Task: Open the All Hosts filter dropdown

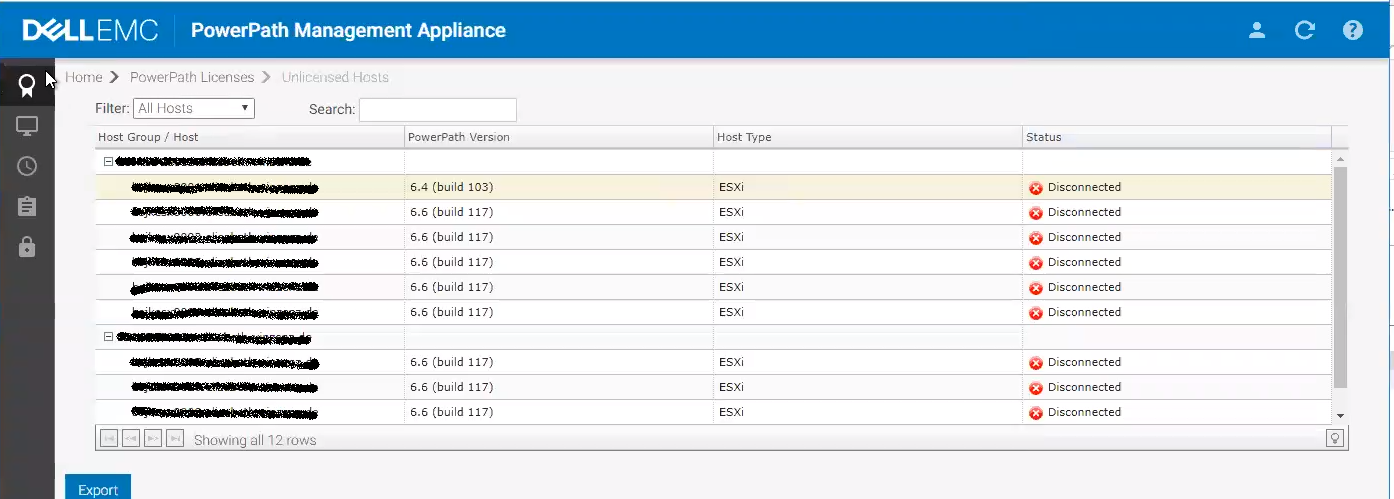Action: pyautogui.click(x=194, y=108)
